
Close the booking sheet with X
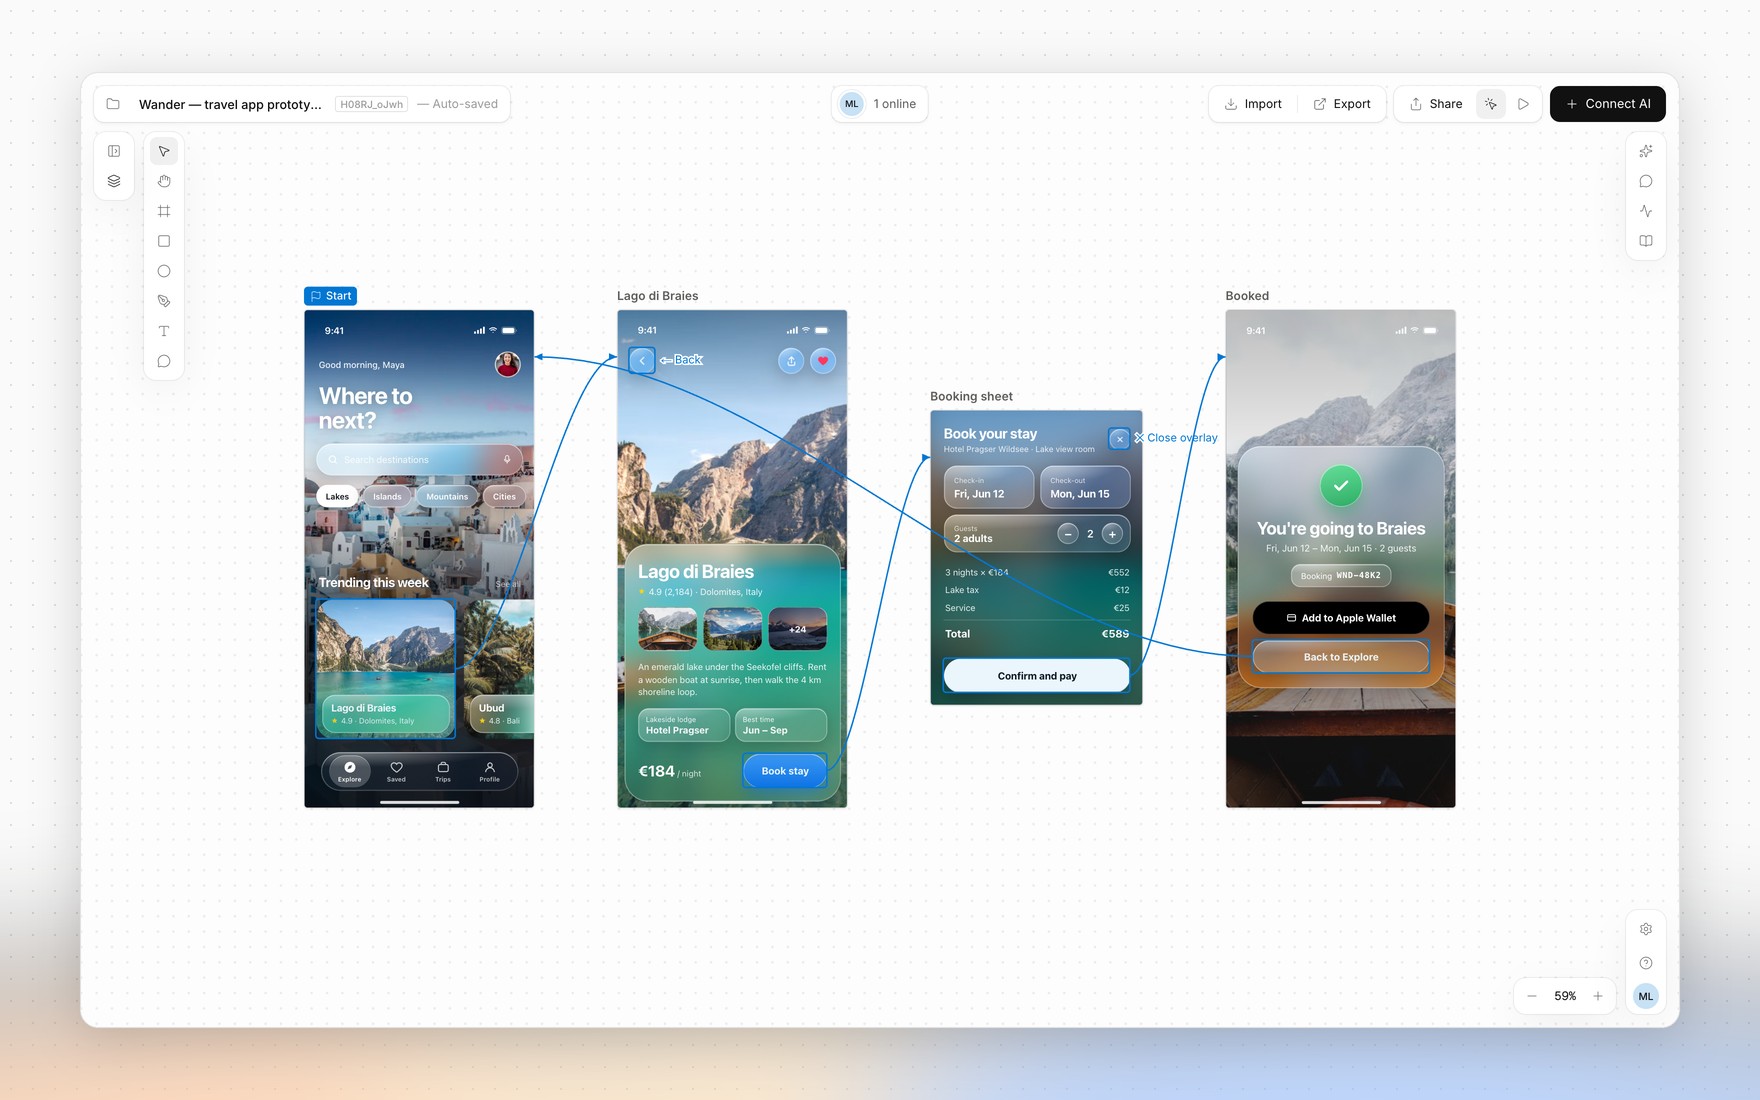point(1119,438)
